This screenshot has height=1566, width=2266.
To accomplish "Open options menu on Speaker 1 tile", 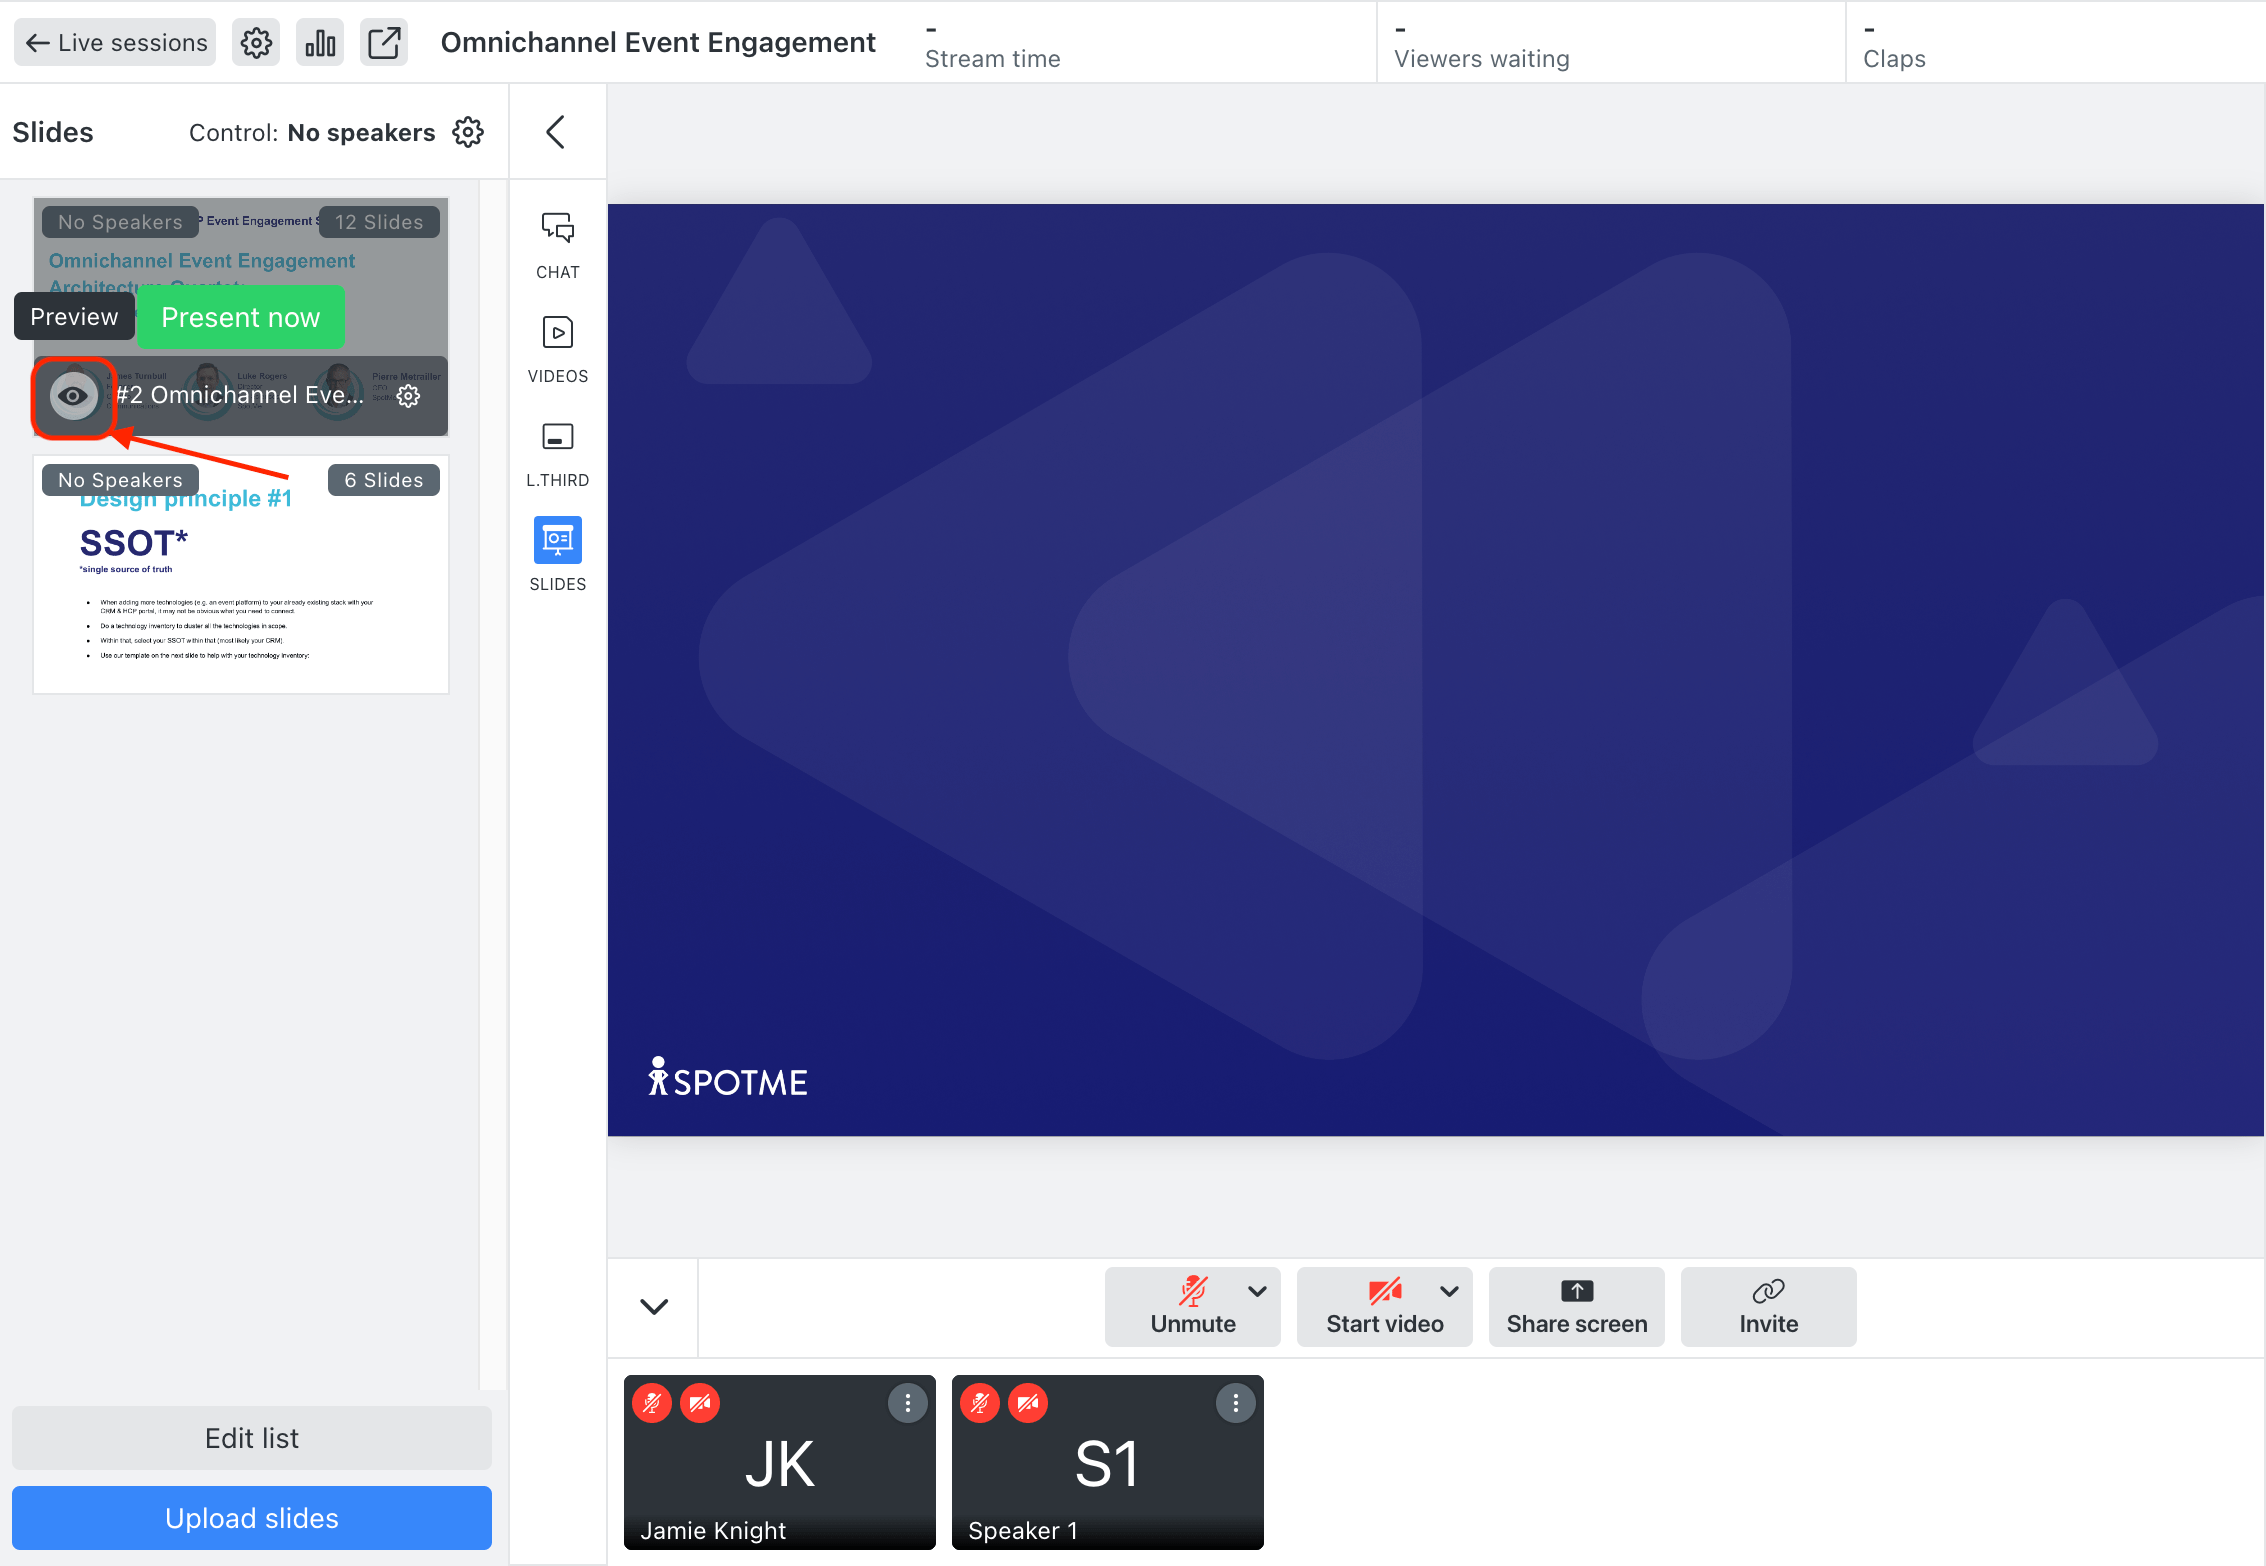I will (1235, 1403).
